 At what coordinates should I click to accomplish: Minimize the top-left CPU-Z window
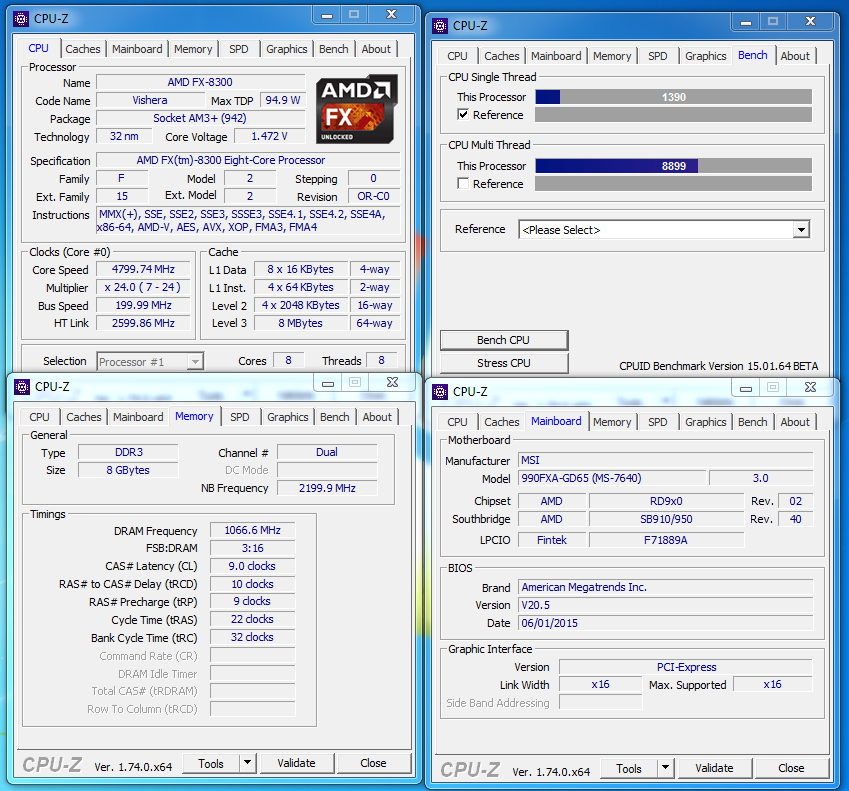(327, 16)
